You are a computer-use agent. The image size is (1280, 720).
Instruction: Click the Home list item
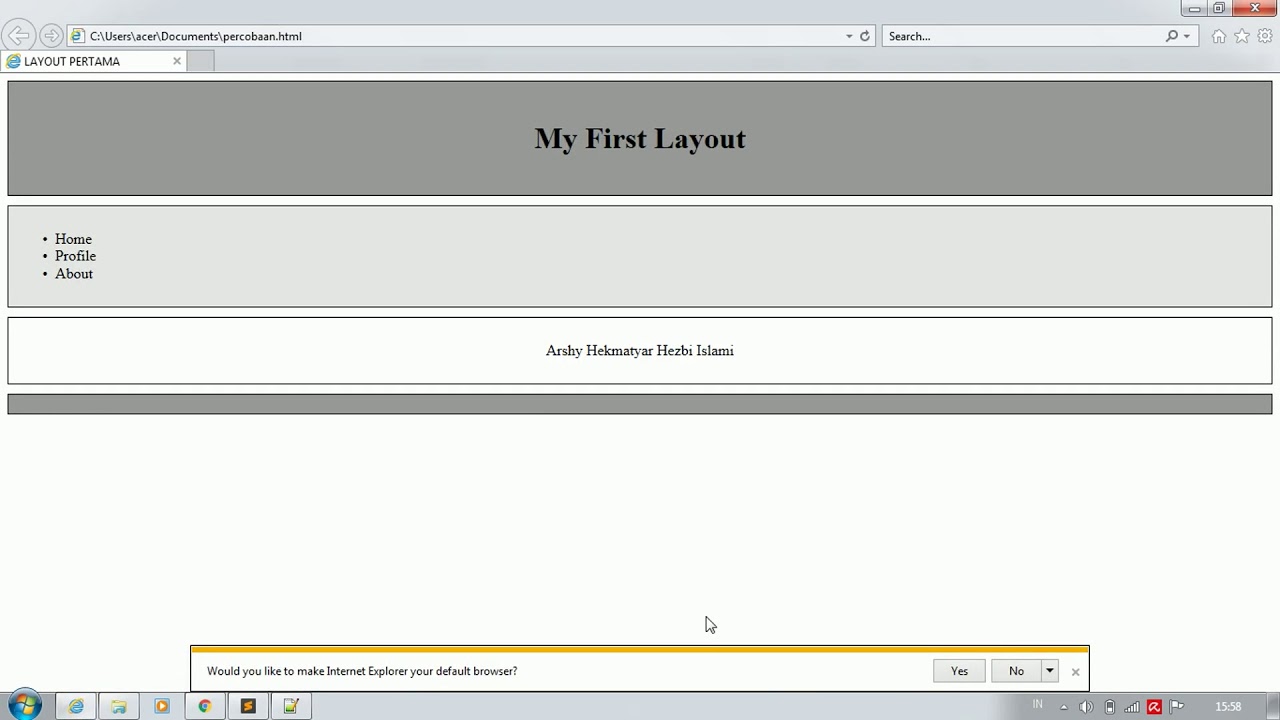coord(73,239)
